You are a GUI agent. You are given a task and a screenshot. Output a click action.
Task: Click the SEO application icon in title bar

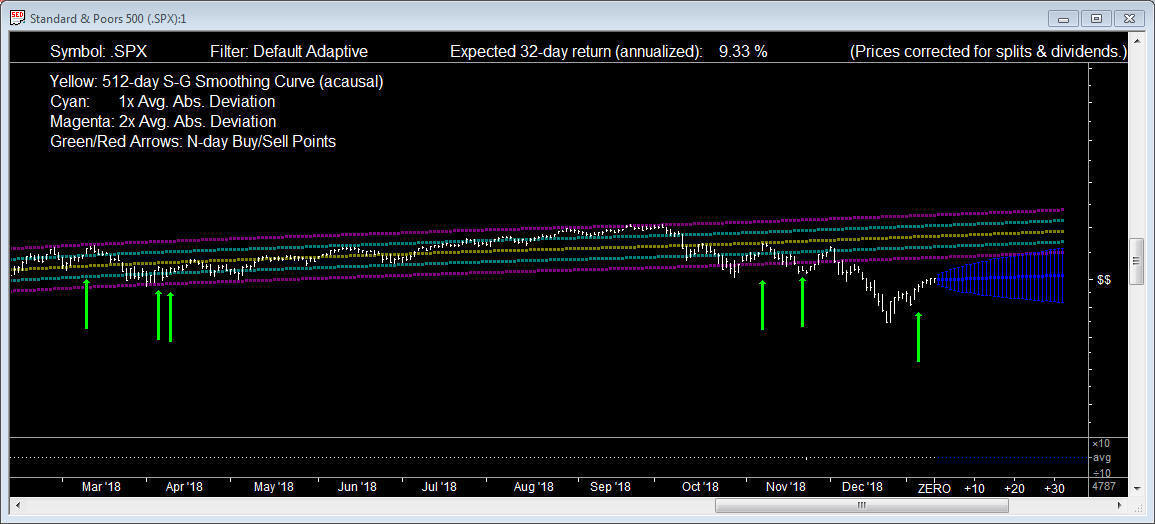click(x=18, y=18)
